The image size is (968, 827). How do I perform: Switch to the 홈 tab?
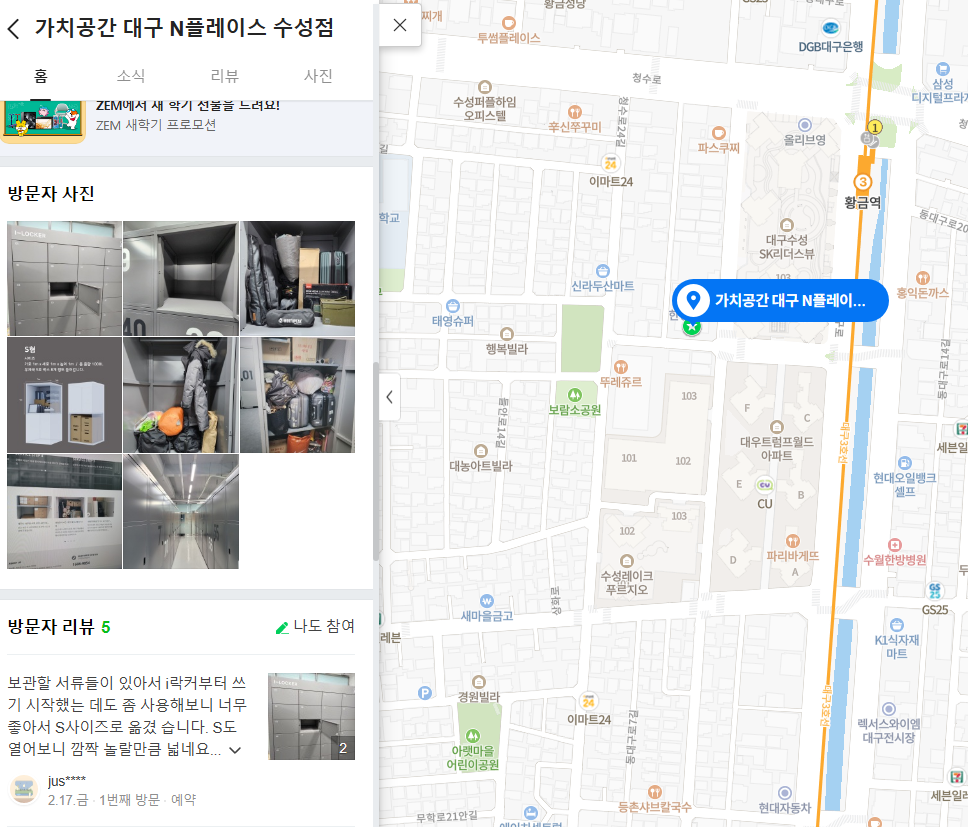[x=40, y=76]
